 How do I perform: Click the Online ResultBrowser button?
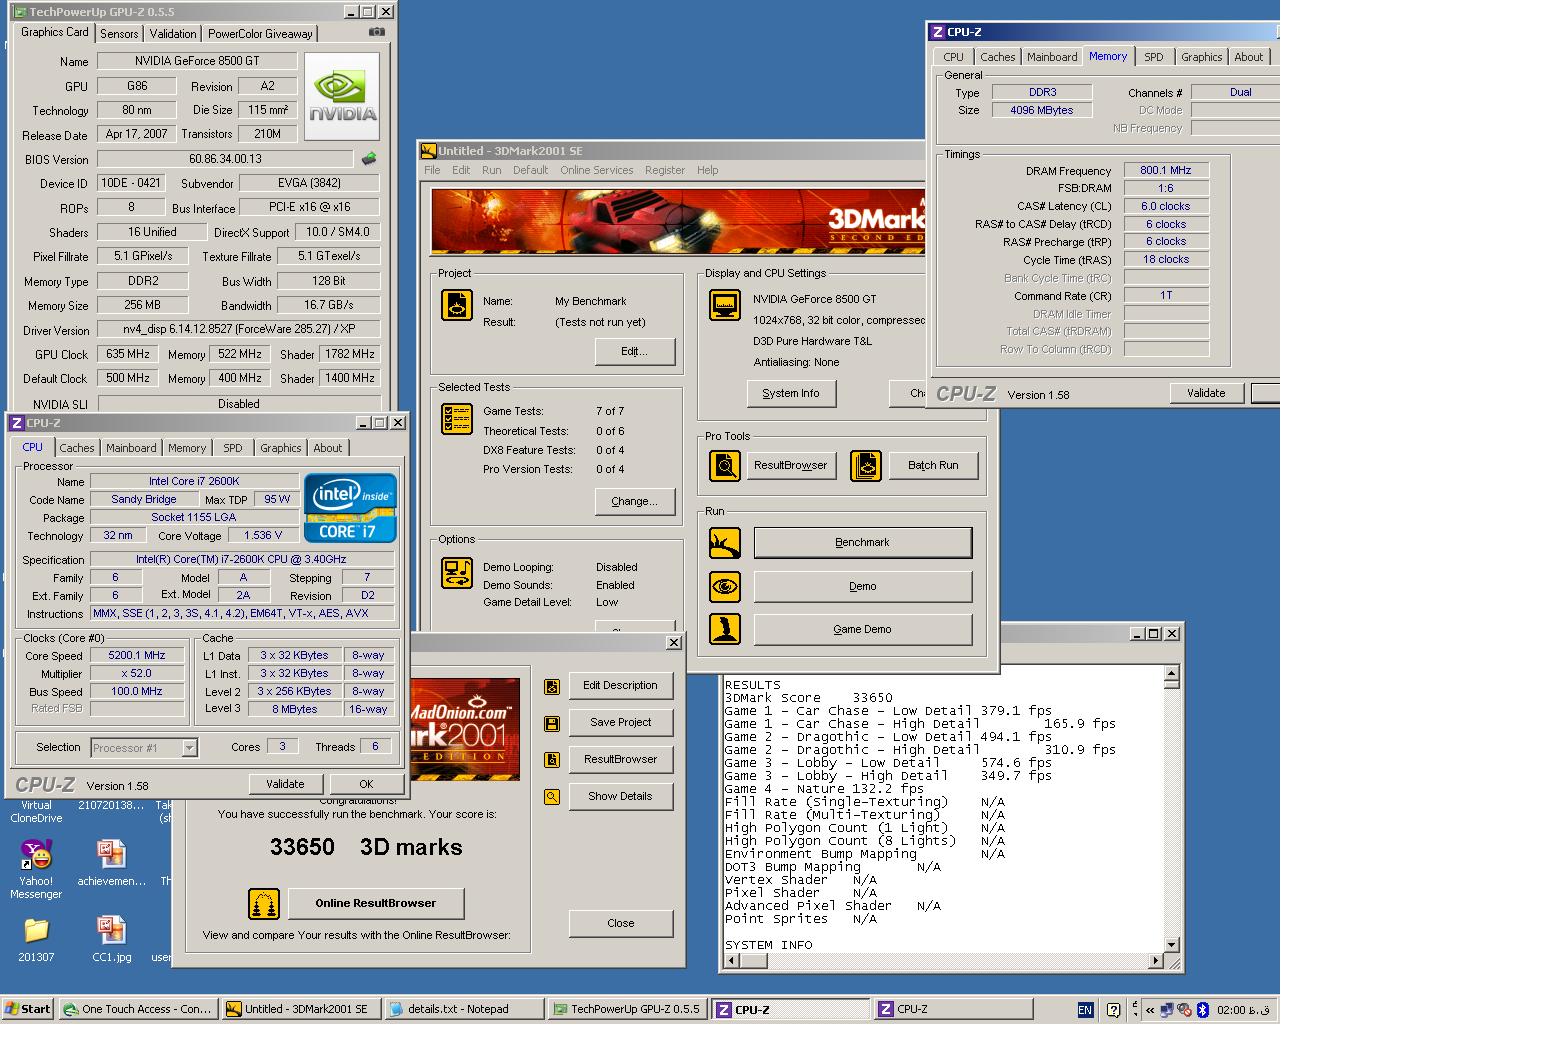click(x=376, y=904)
